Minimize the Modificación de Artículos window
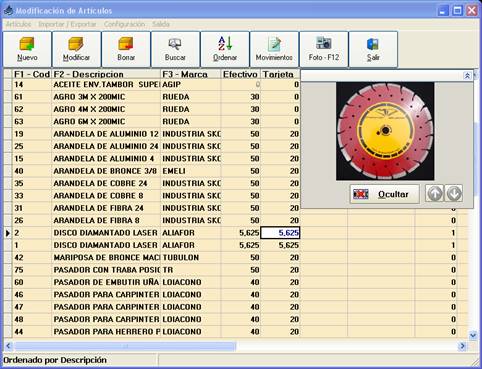The height and width of the screenshot is (369, 482). [442, 11]
